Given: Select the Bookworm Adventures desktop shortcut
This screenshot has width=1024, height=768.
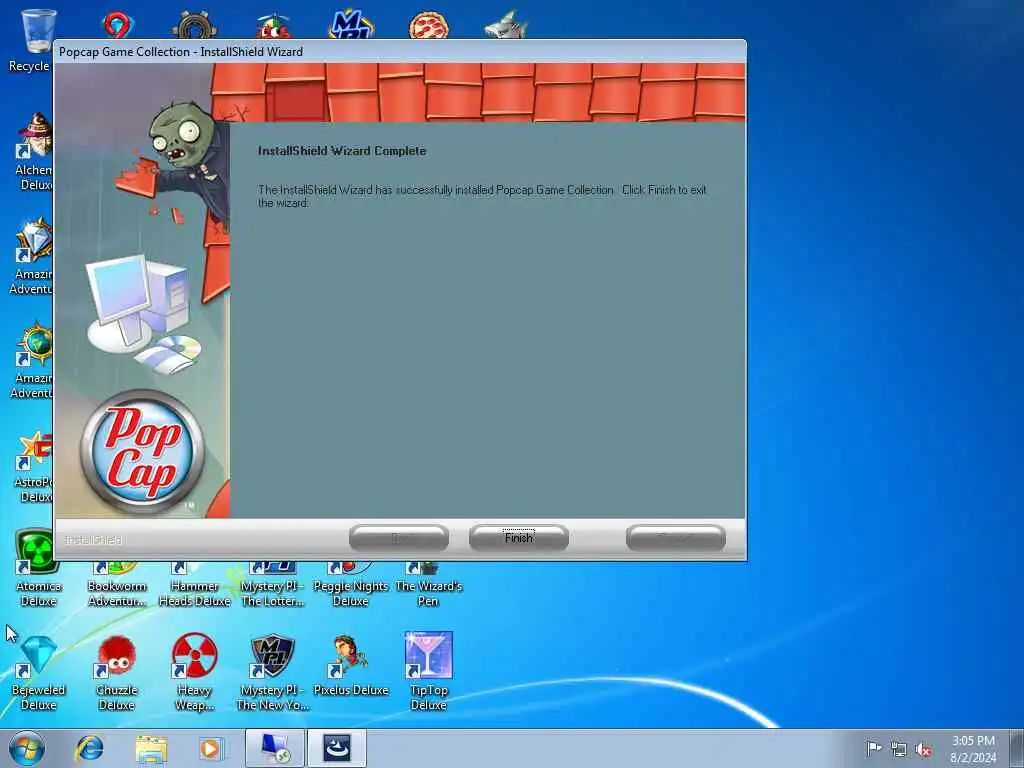Looking at the screenshot, I should [117, 585].
